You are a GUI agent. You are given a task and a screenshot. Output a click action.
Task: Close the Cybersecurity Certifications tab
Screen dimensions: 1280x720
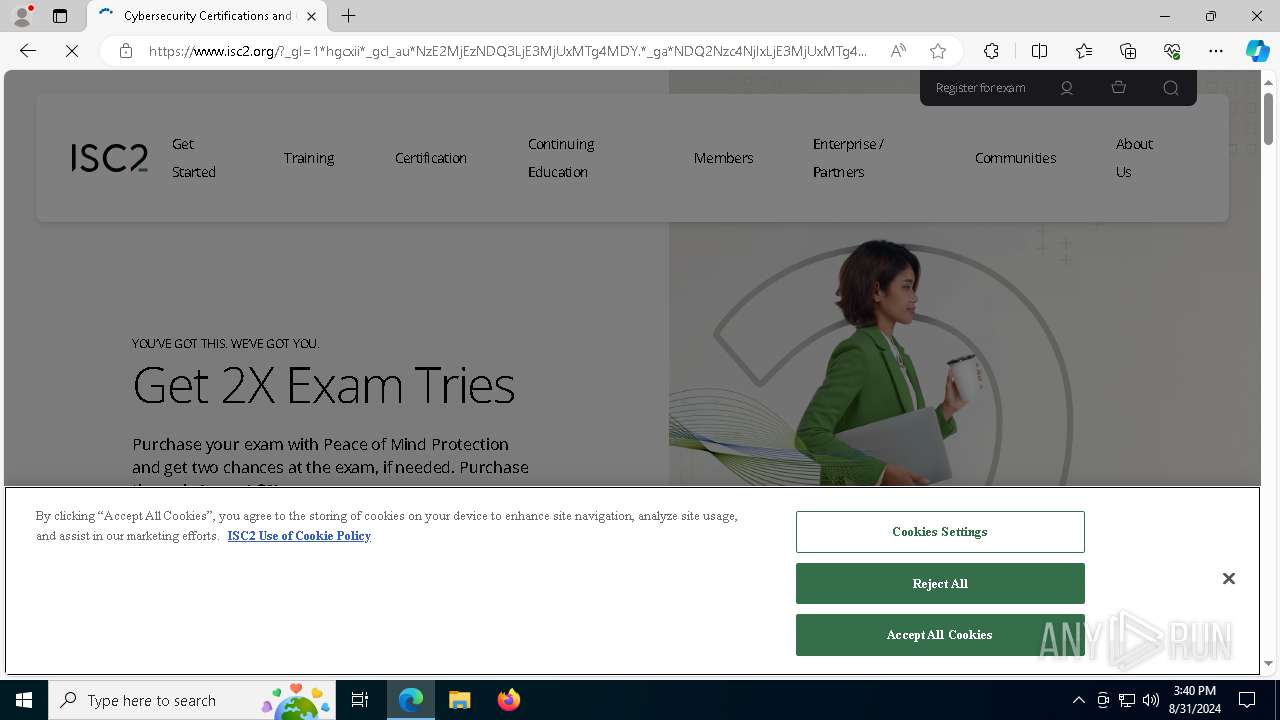311,16
